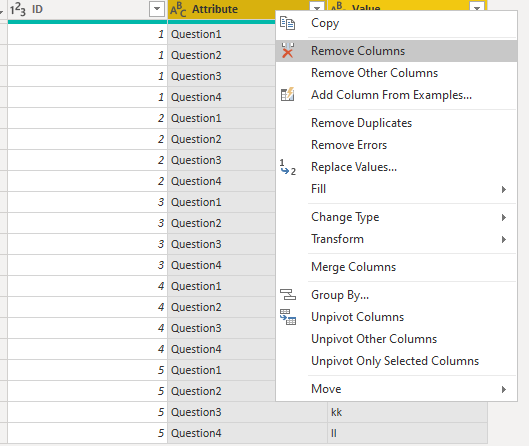Click the Value cell containing kk
This screenshot has height=446, width=529.
[x=408, y=412]
